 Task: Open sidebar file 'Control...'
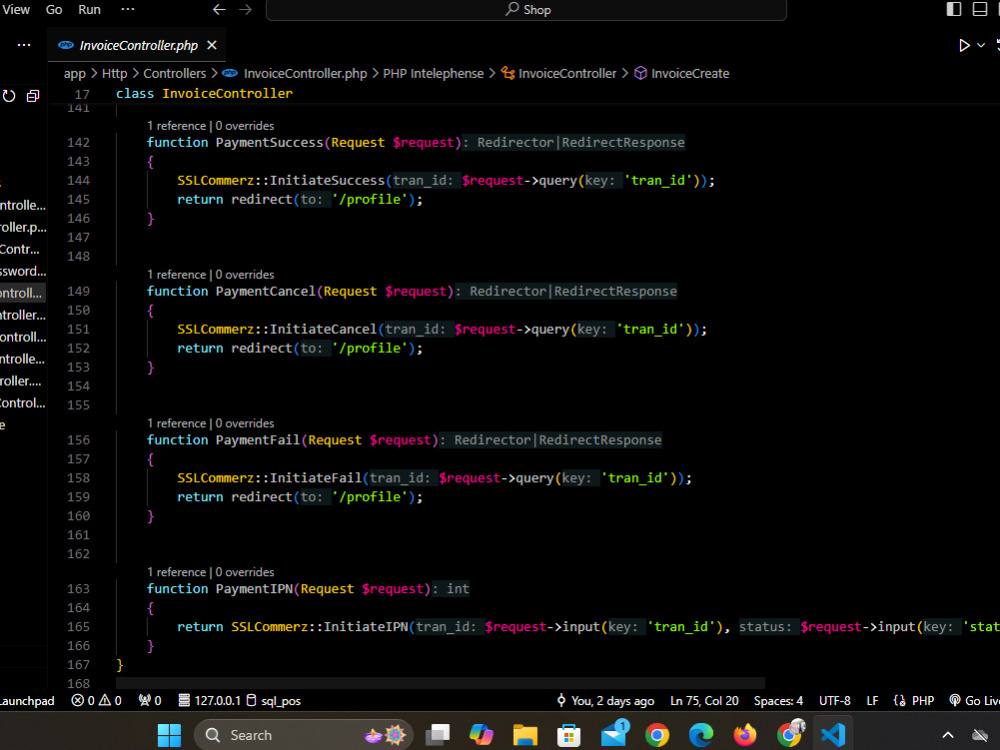(x=22, y=403)
